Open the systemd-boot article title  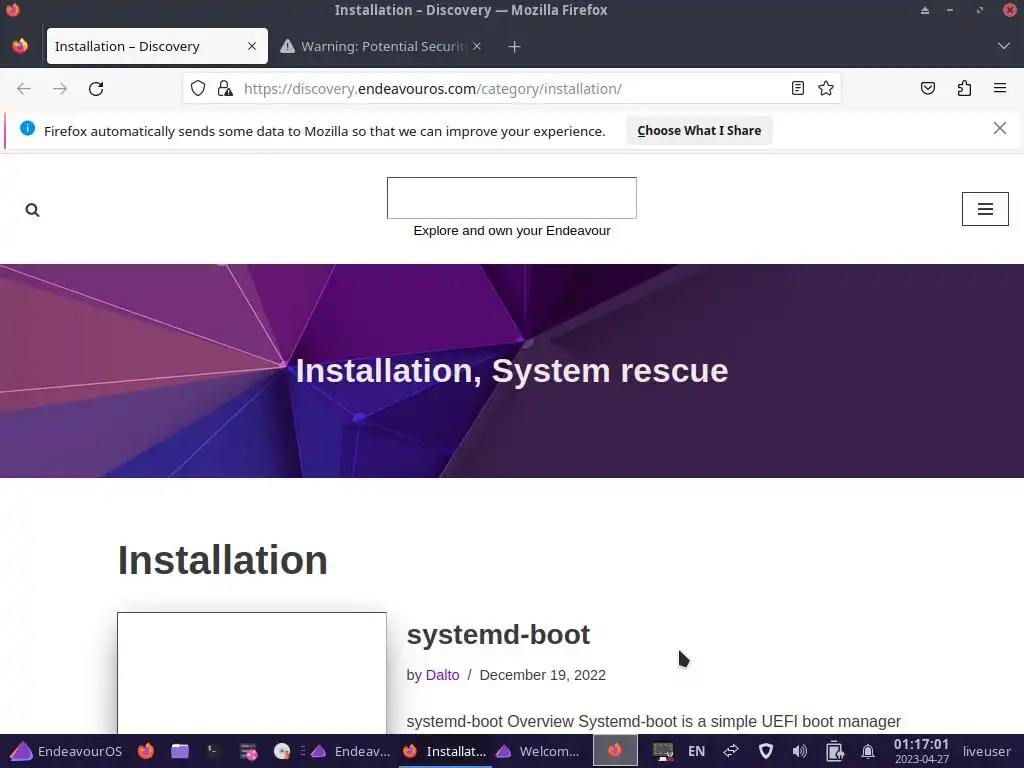coord(498,635)
